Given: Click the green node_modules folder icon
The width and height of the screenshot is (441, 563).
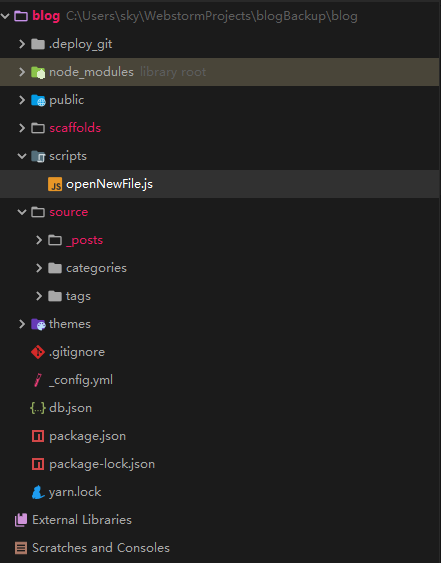Looking at the screenshot, I should point(38,72).
